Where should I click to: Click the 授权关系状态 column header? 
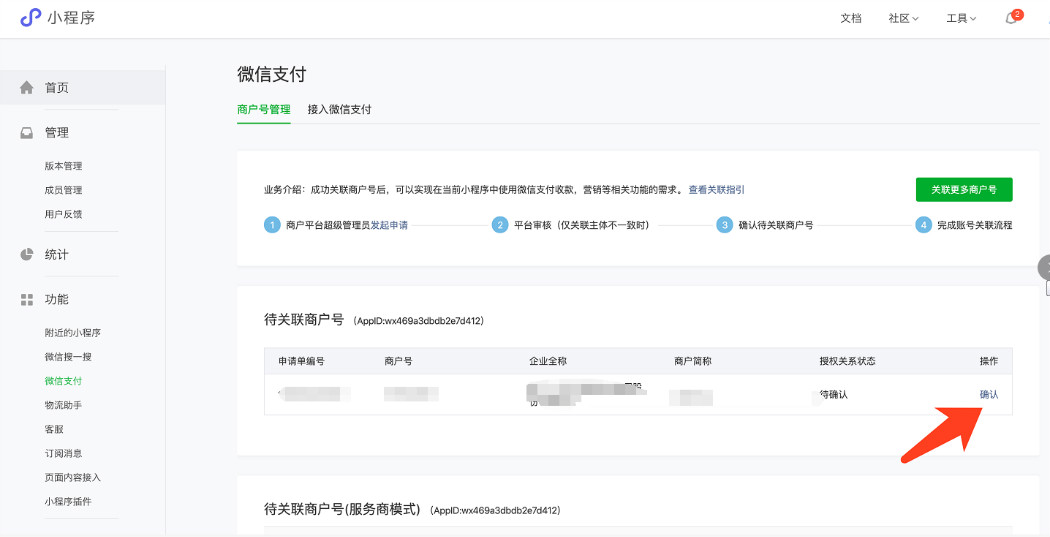click(x=847, y=361)
